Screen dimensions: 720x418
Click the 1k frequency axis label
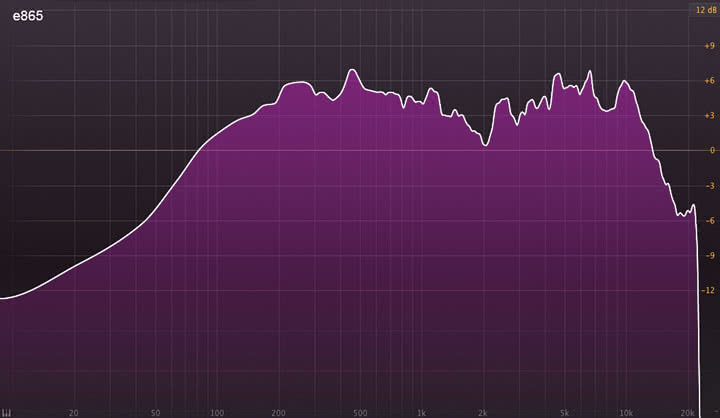point(421,413)
